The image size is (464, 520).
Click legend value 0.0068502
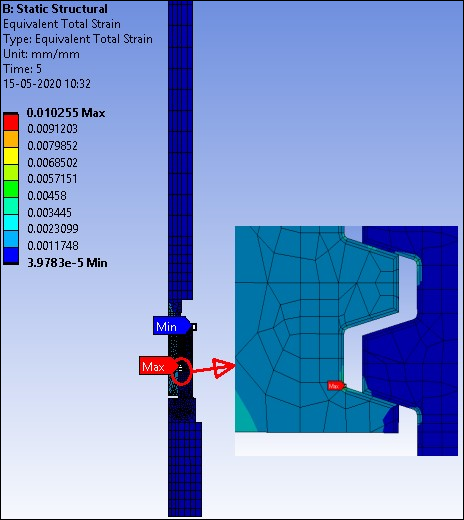pos(52,163)
